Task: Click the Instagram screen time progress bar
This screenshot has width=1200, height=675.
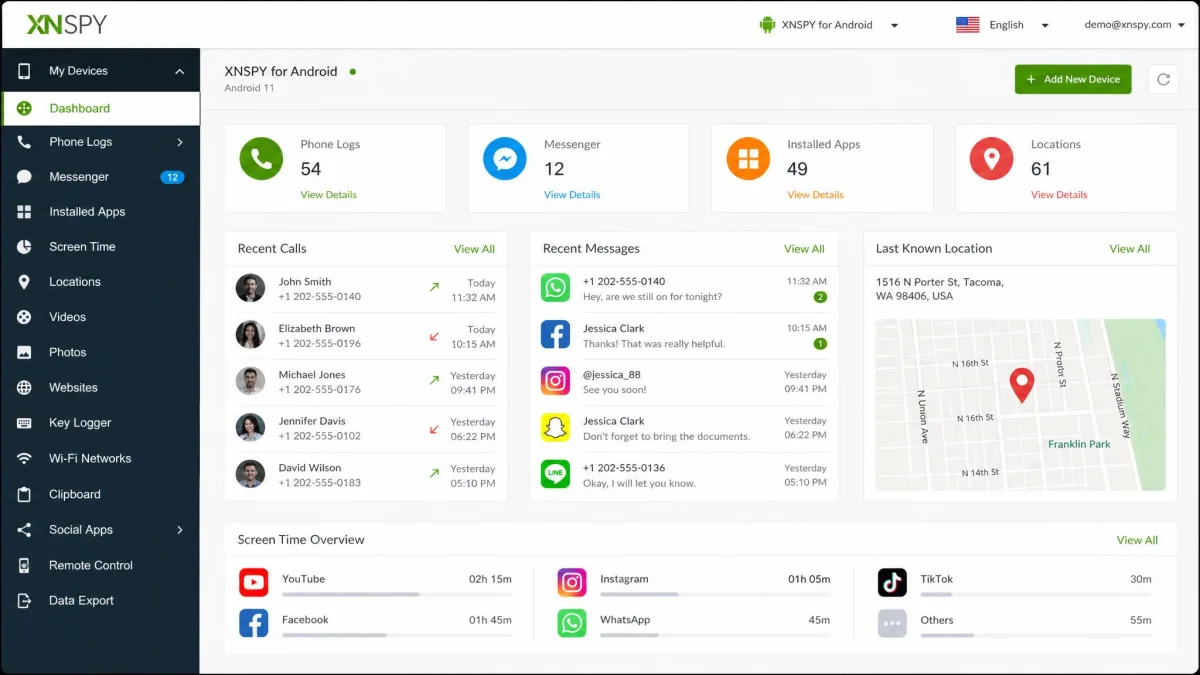Action: [715, 594]
